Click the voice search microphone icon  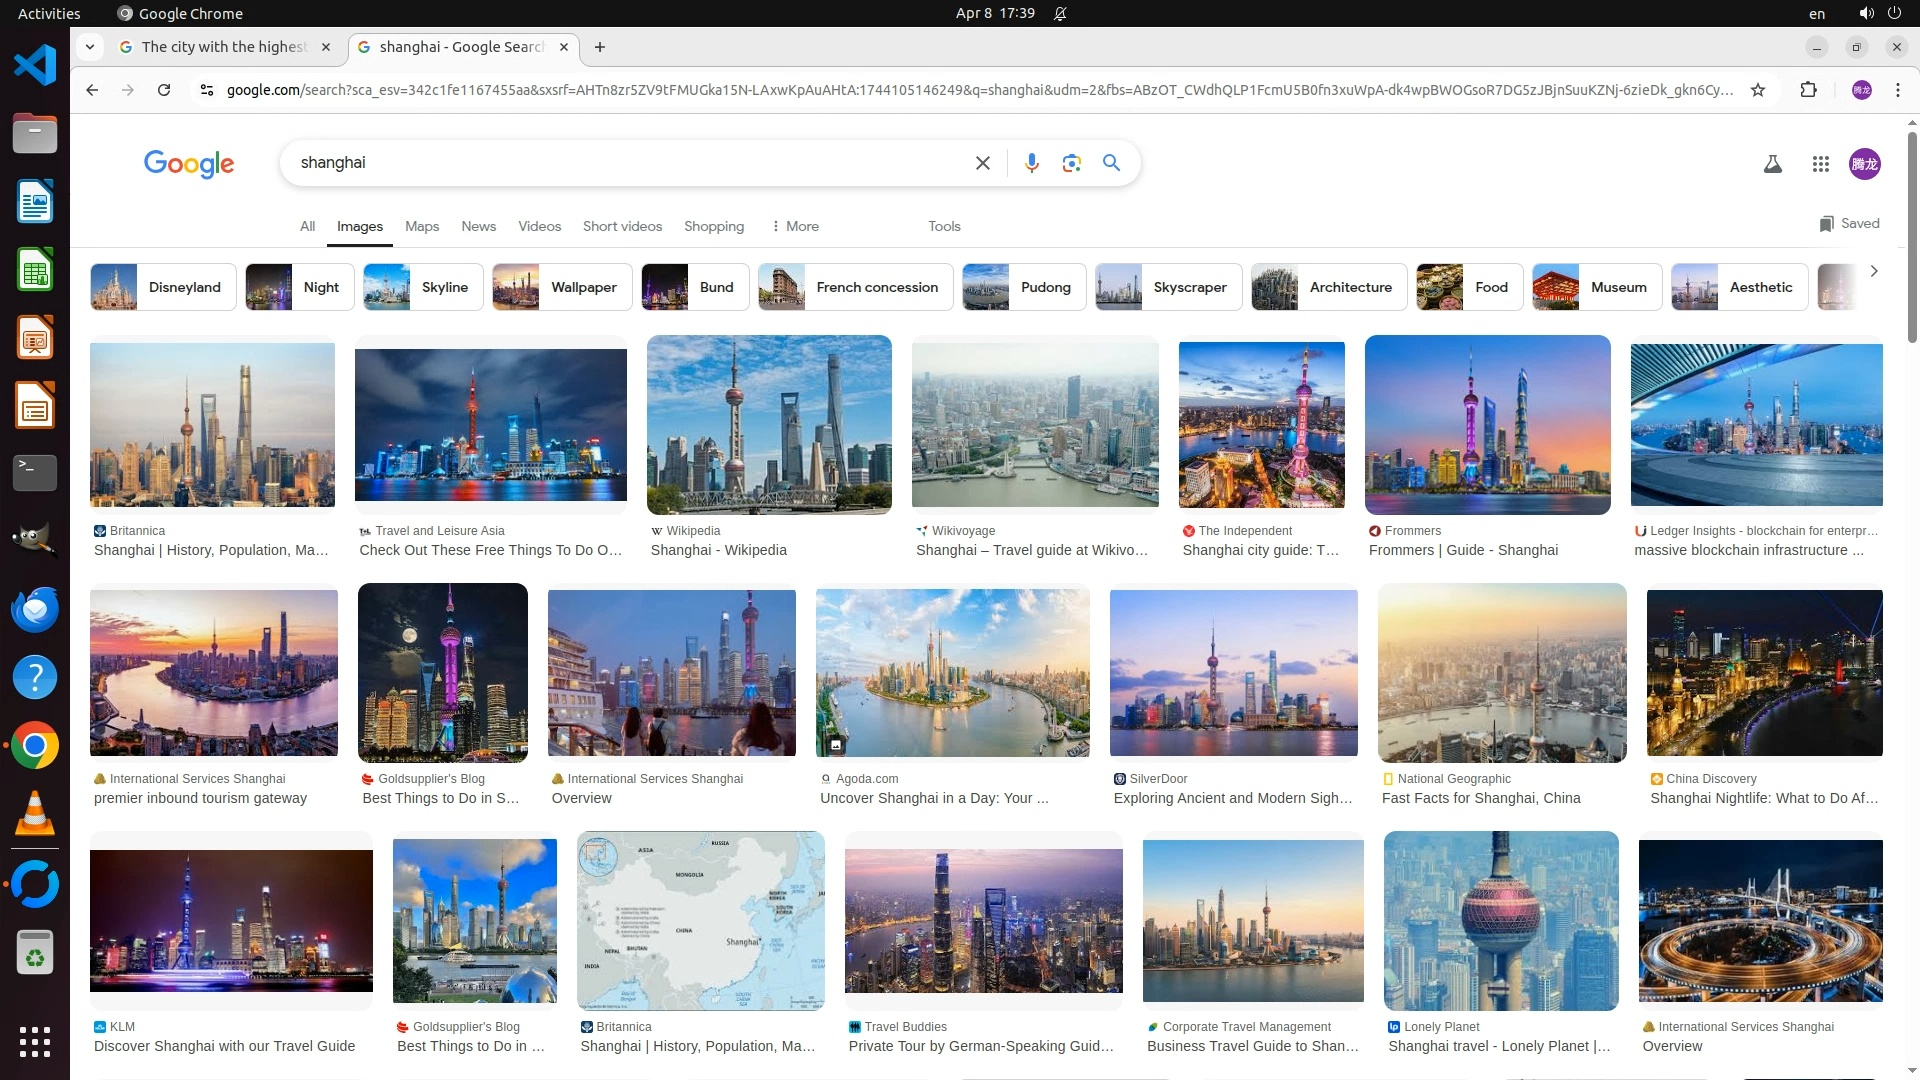click(x=1031, y=163)
